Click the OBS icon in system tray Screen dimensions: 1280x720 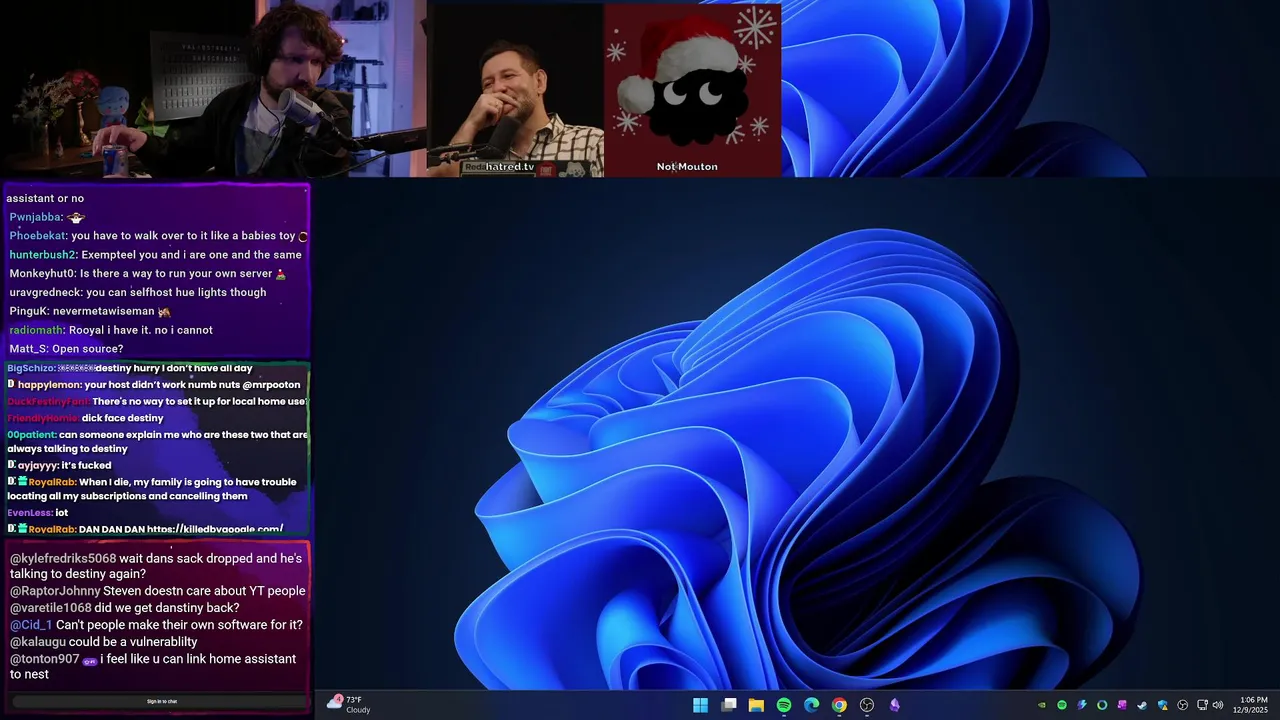(x=1182, y=705)
